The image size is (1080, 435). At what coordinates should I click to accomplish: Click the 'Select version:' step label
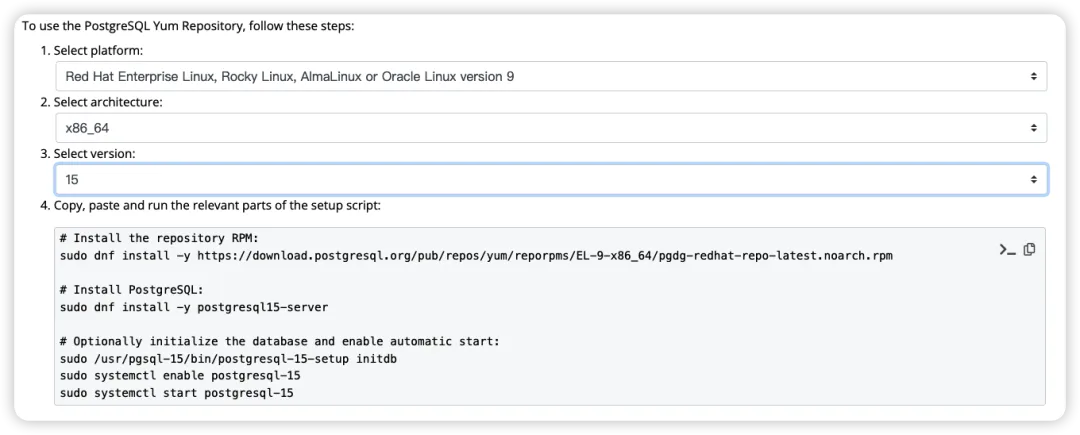coord(94,153)
